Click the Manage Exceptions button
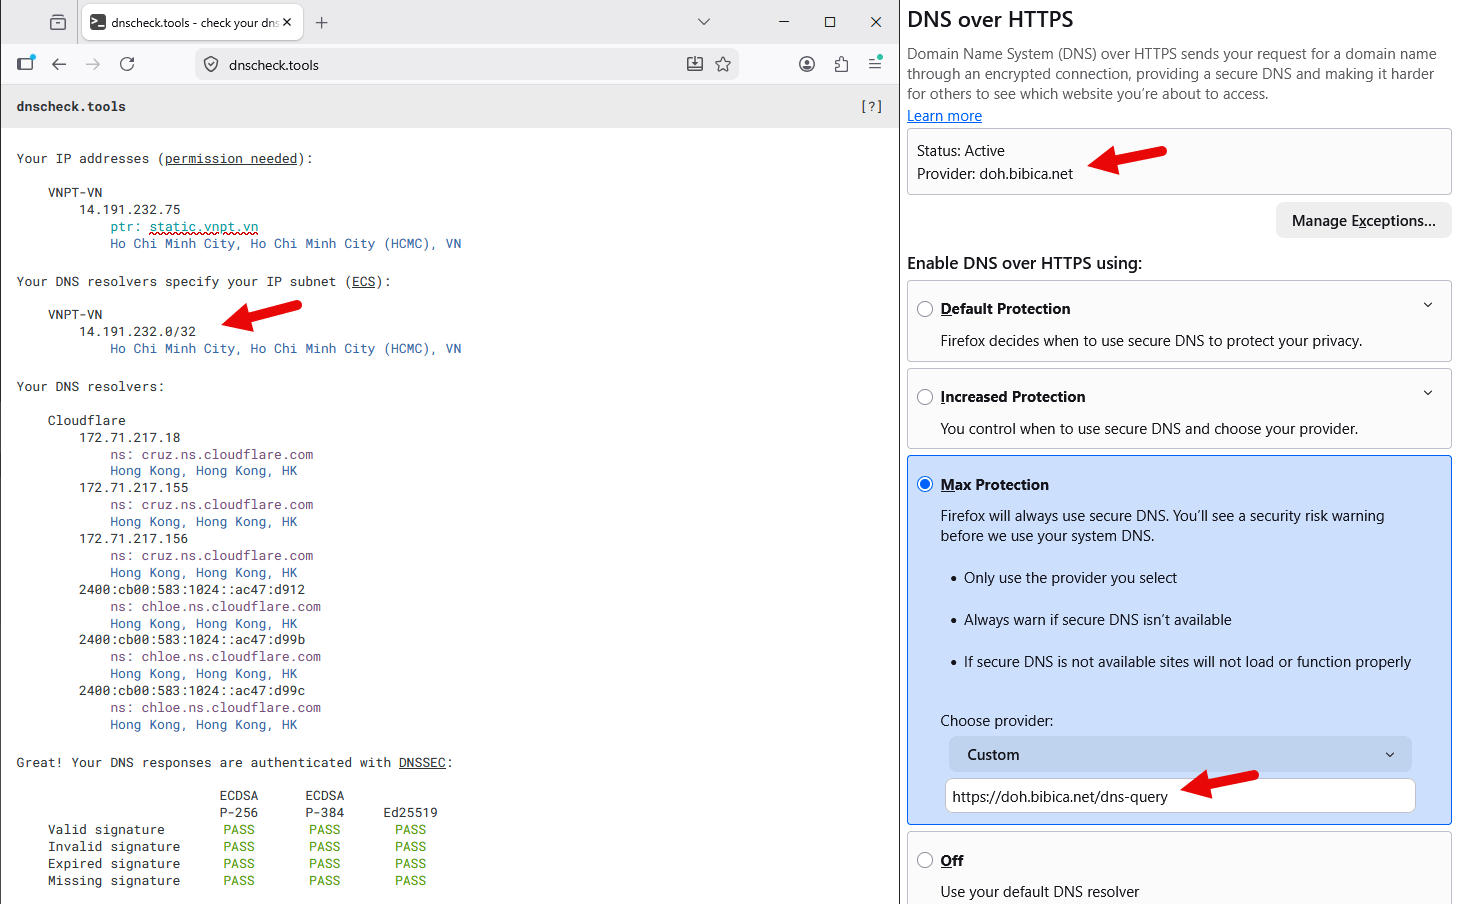This screenshot has height=904, width=1459. click(1363, 221)
